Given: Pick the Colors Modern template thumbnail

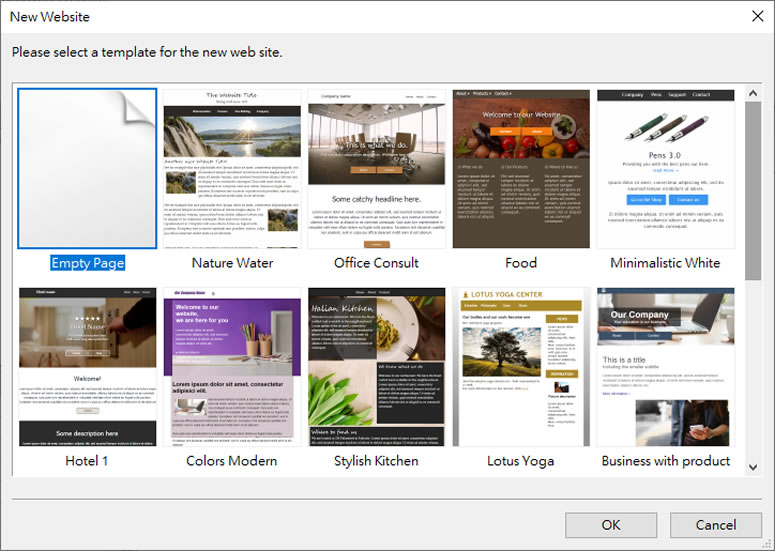Looking at the screenshot, I should coord(232,367).
